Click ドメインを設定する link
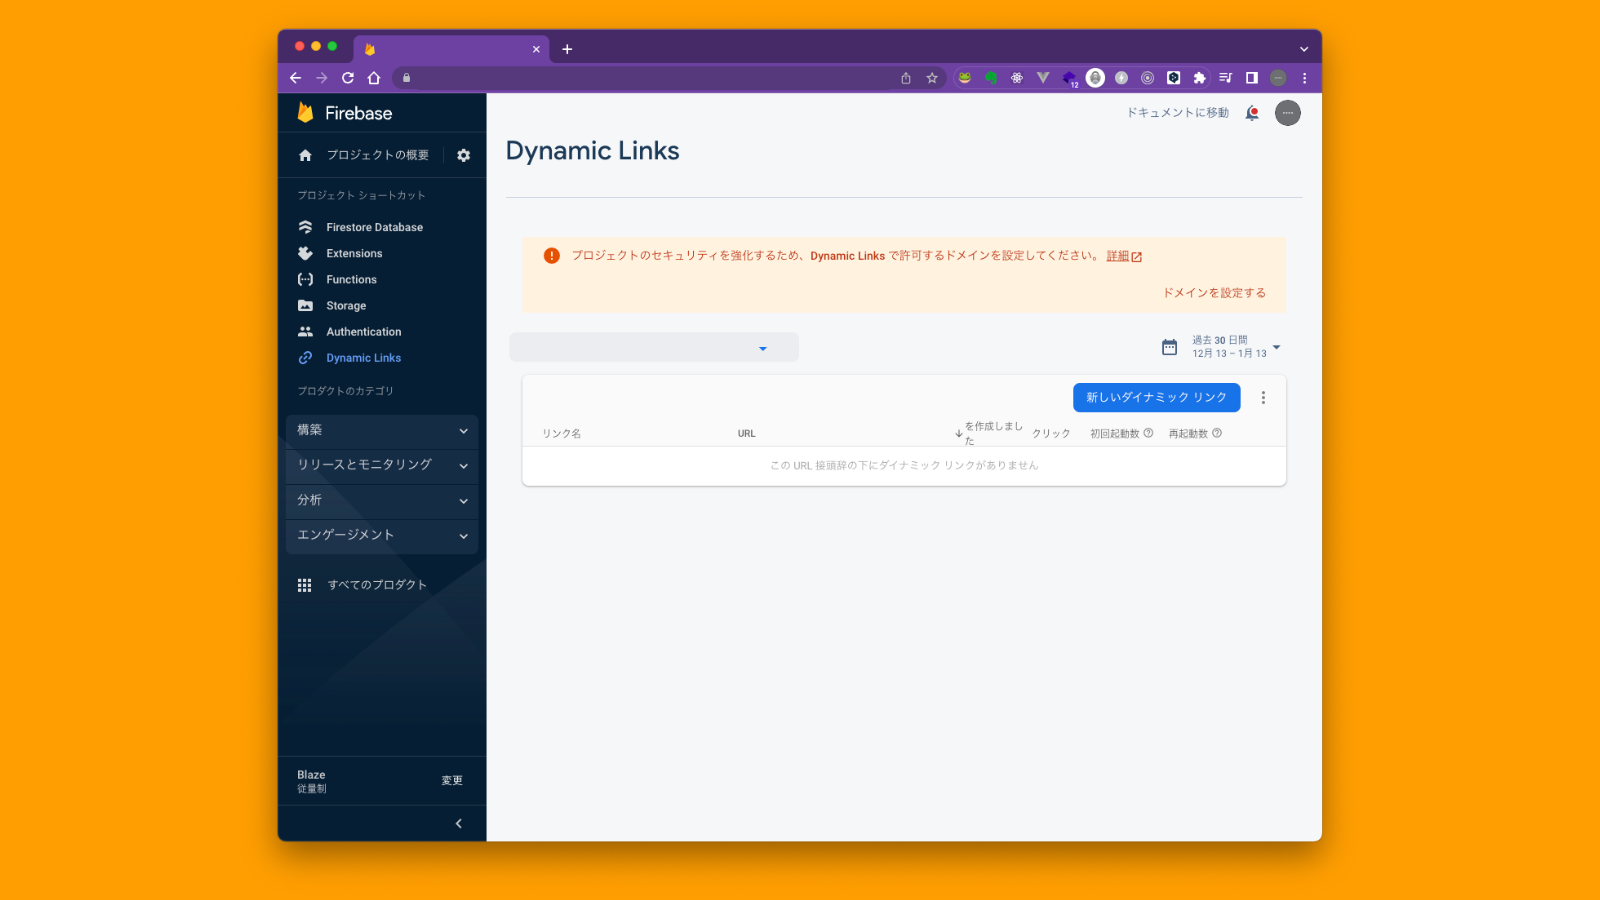1600x900 pixels. (1214, 293)
